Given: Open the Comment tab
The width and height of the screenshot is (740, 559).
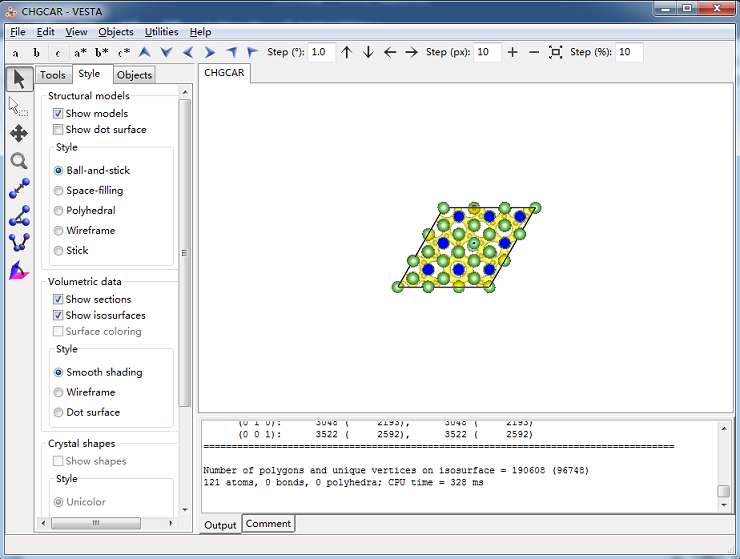Looking at the screenshot, I should (x=268, y=524).
